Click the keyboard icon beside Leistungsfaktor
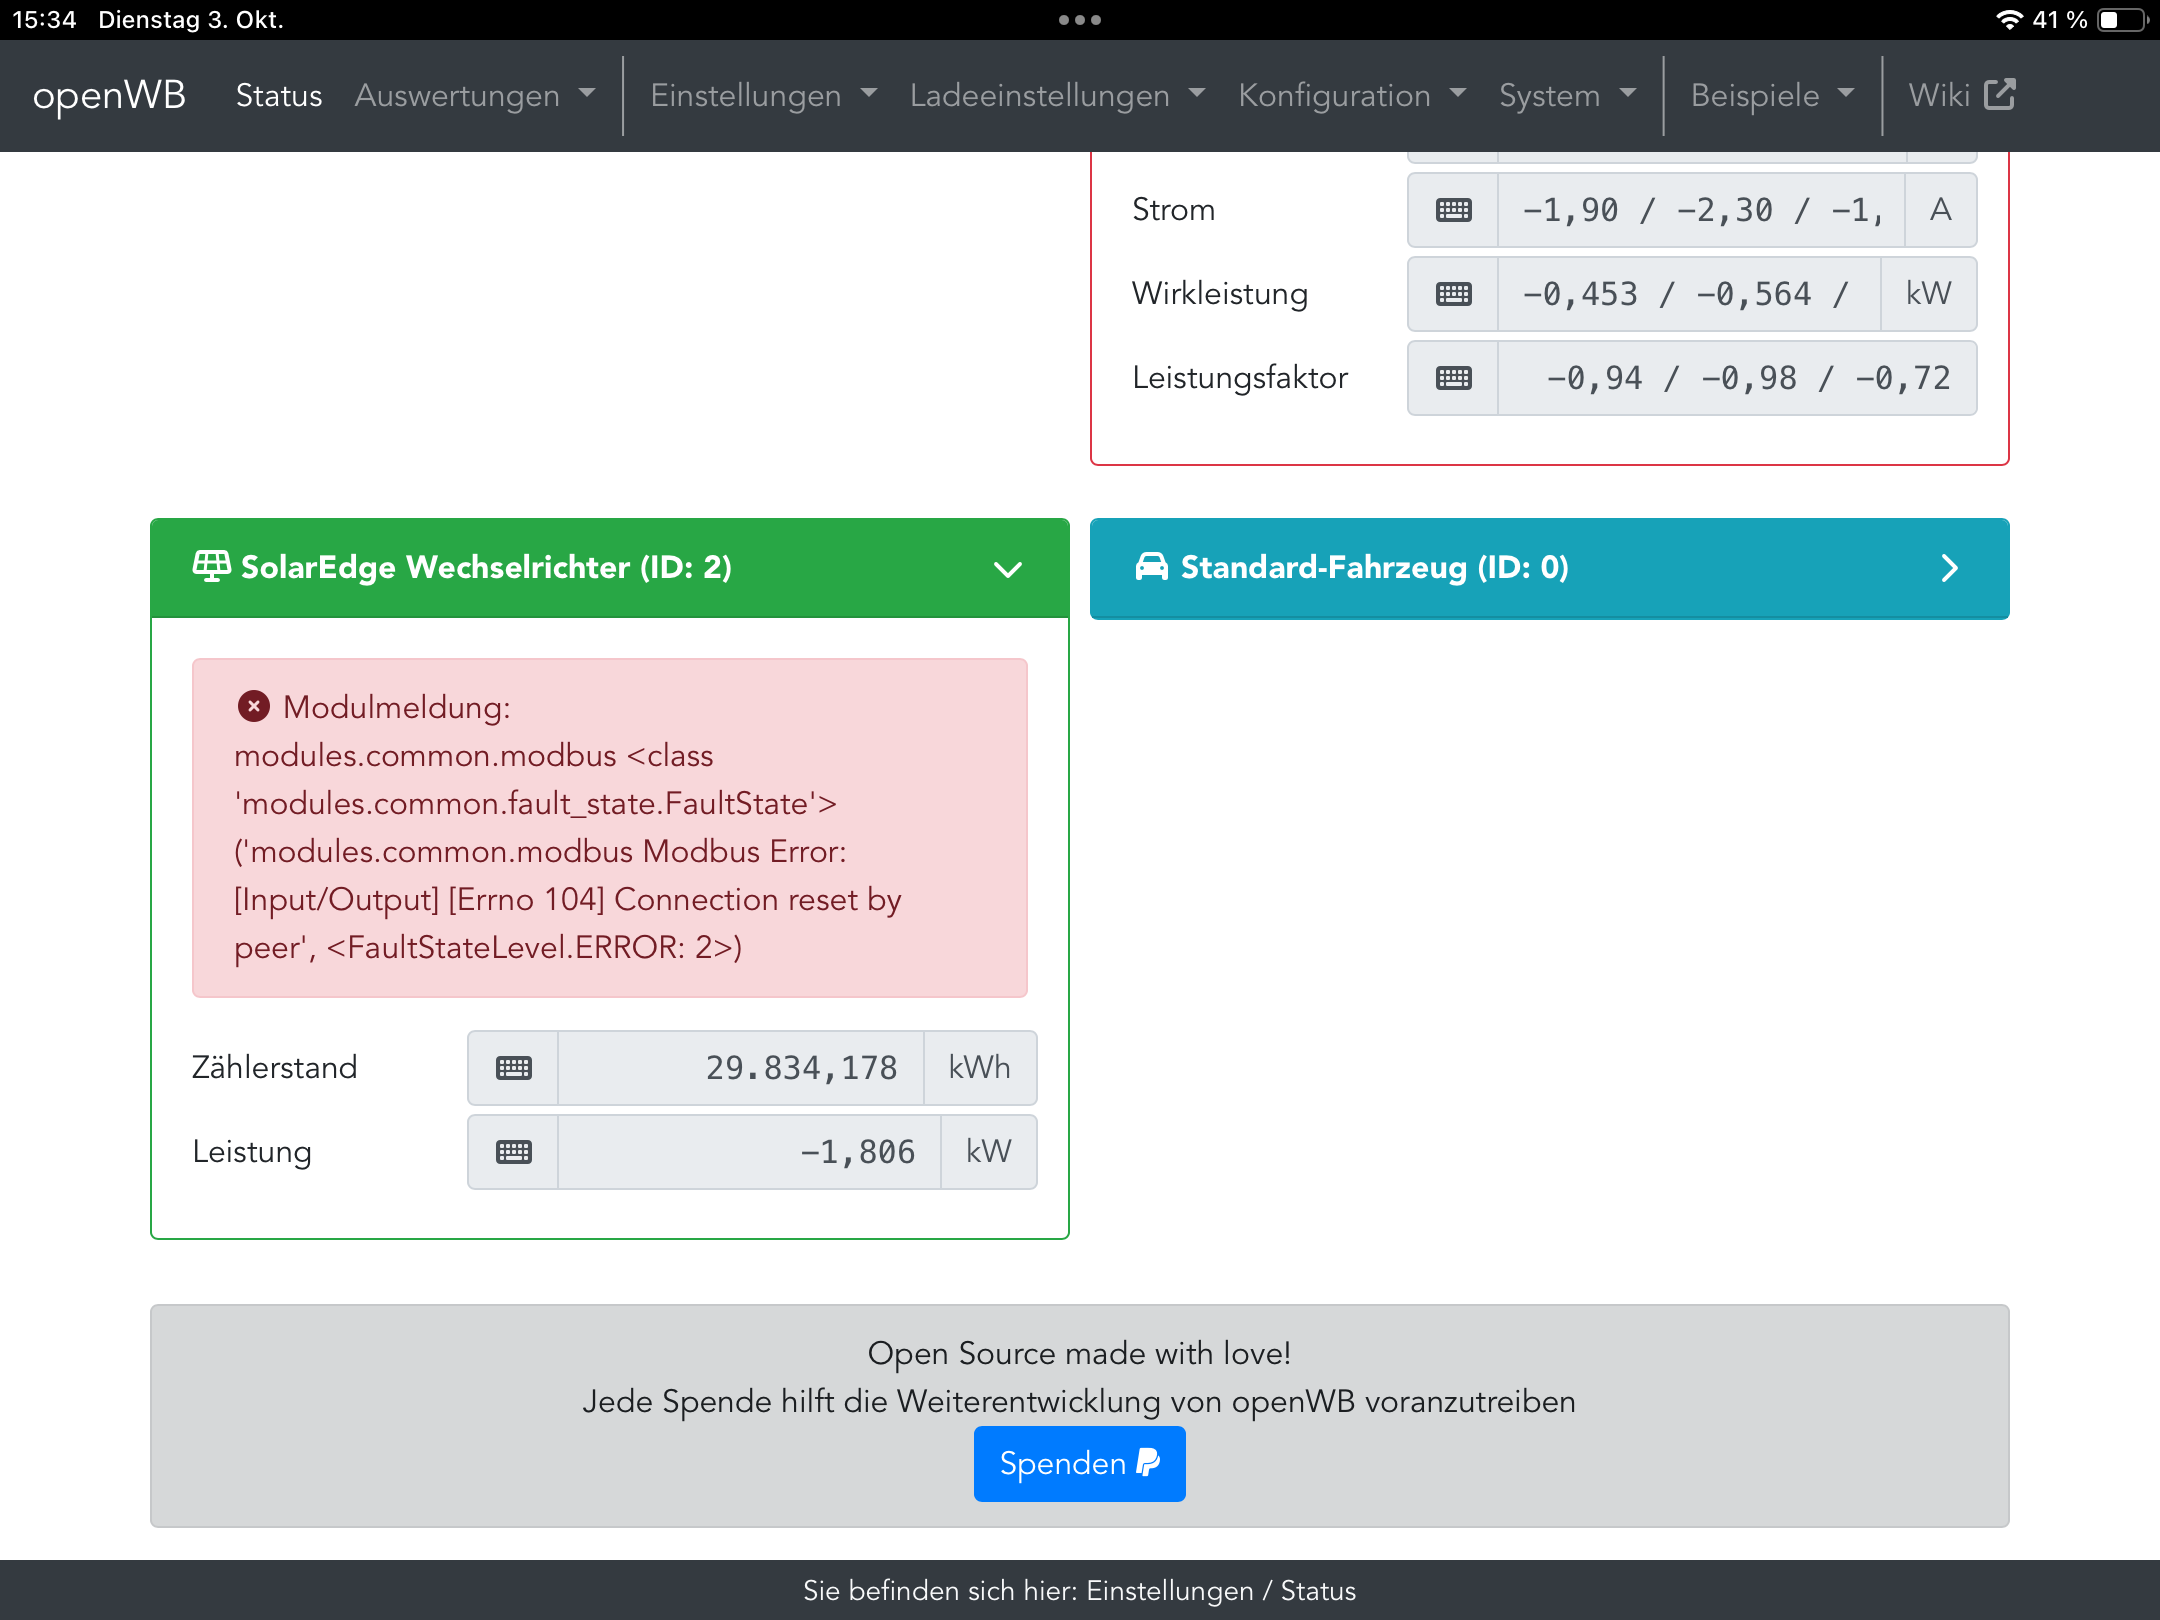This screenshot has width=2160, height=1620. tap(1453, 378)
